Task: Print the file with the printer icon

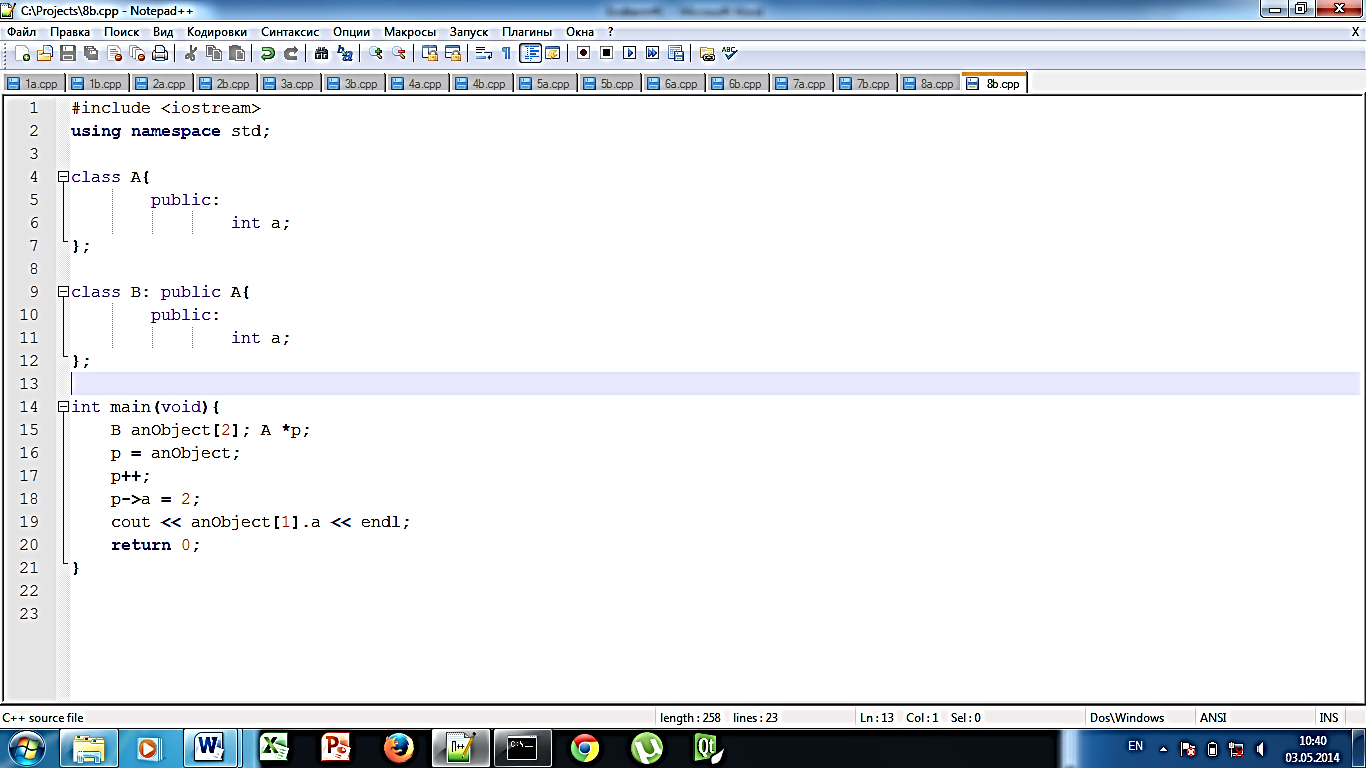Action: (160, 53)
